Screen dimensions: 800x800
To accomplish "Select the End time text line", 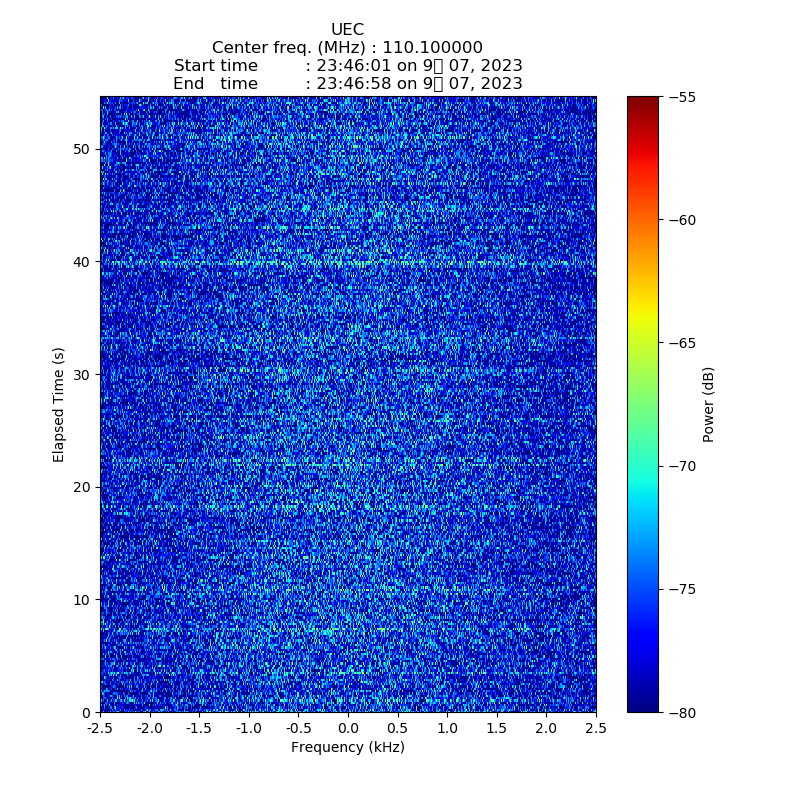I will tap(347, 84).
